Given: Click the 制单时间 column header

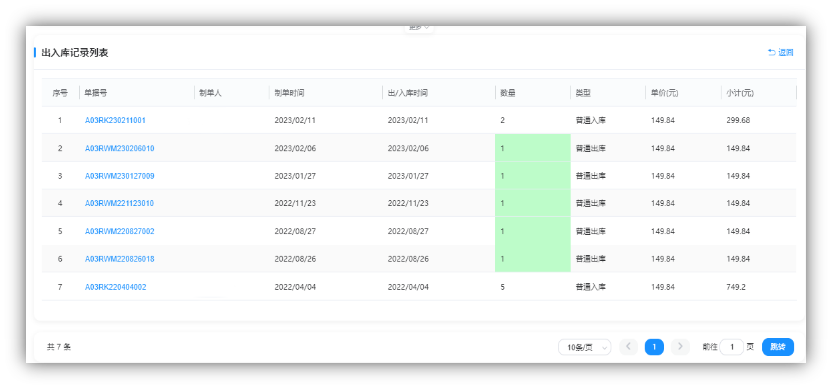Looking at the screenshot, I should [289, 93].
